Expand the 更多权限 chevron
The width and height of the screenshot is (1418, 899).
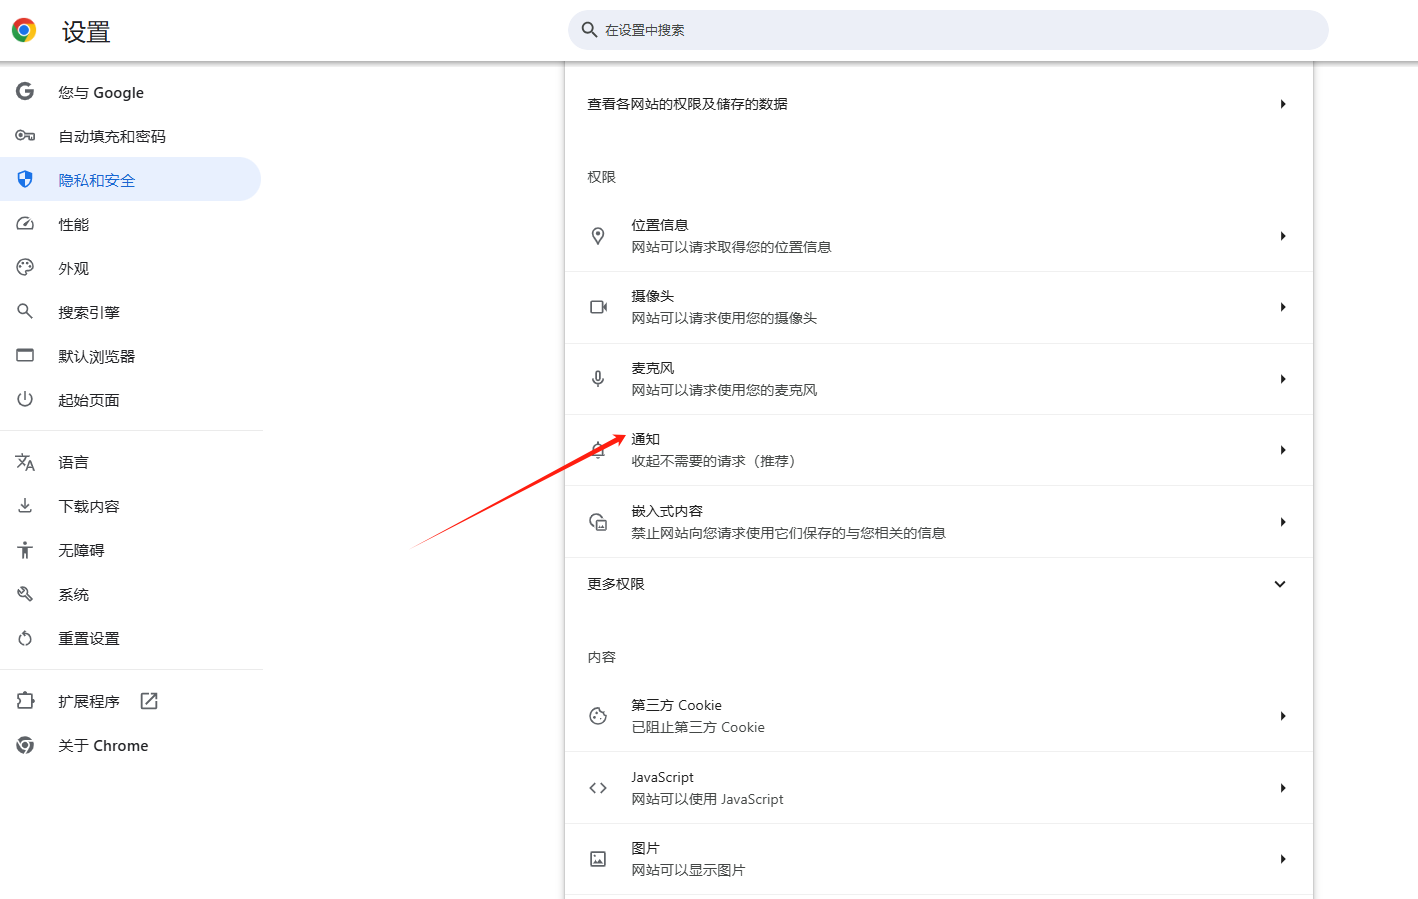[1280, 584]
